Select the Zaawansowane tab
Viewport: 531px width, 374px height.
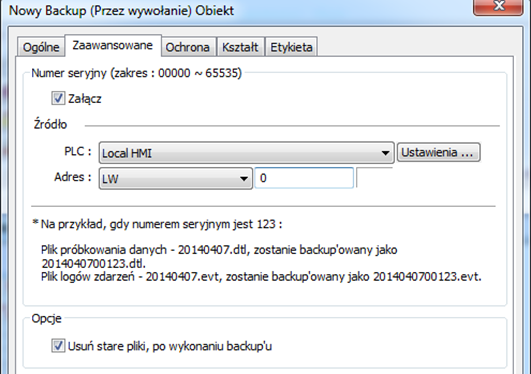pyautogui.click(x=113, y=45)
